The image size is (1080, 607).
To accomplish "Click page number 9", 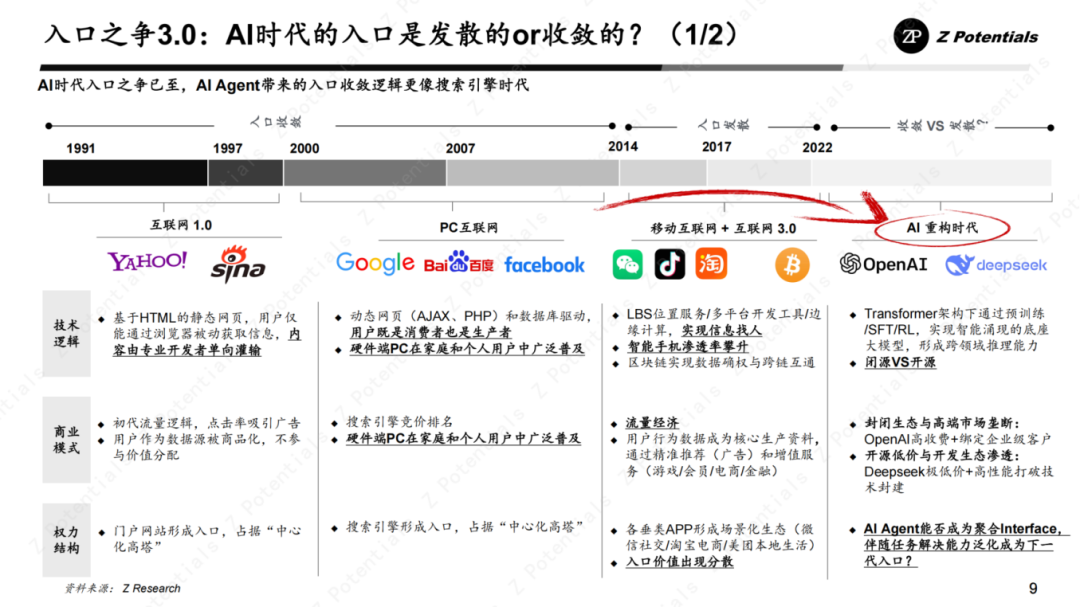I will click(x=1032, y=588).
